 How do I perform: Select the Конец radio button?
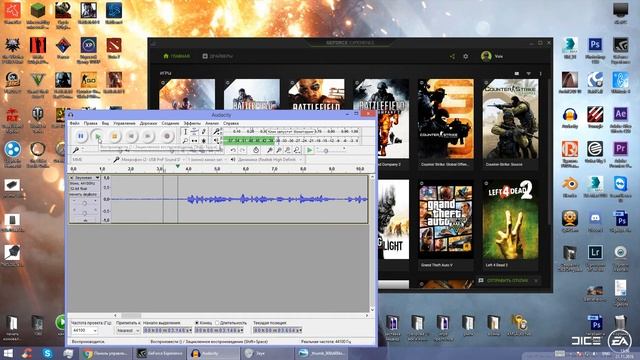197,322
